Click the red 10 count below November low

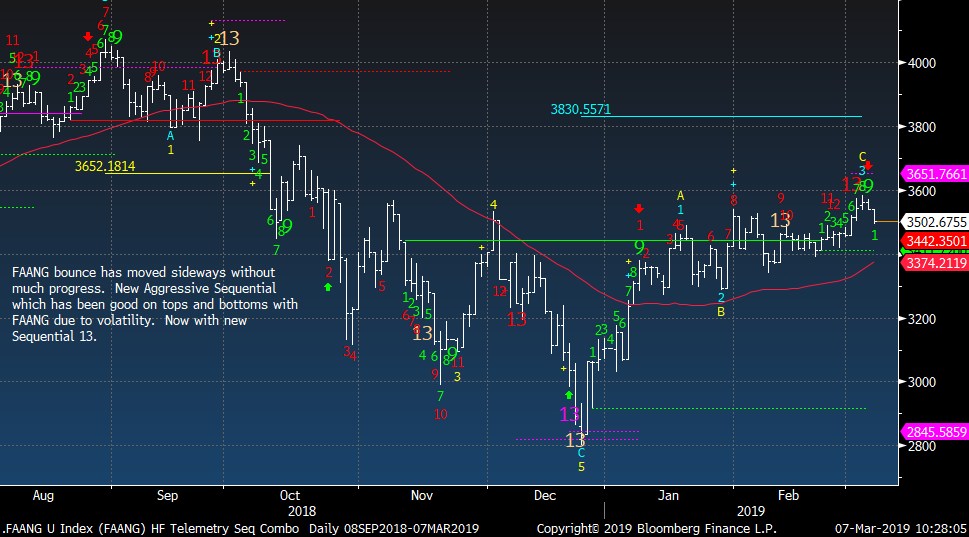[440, 415]
